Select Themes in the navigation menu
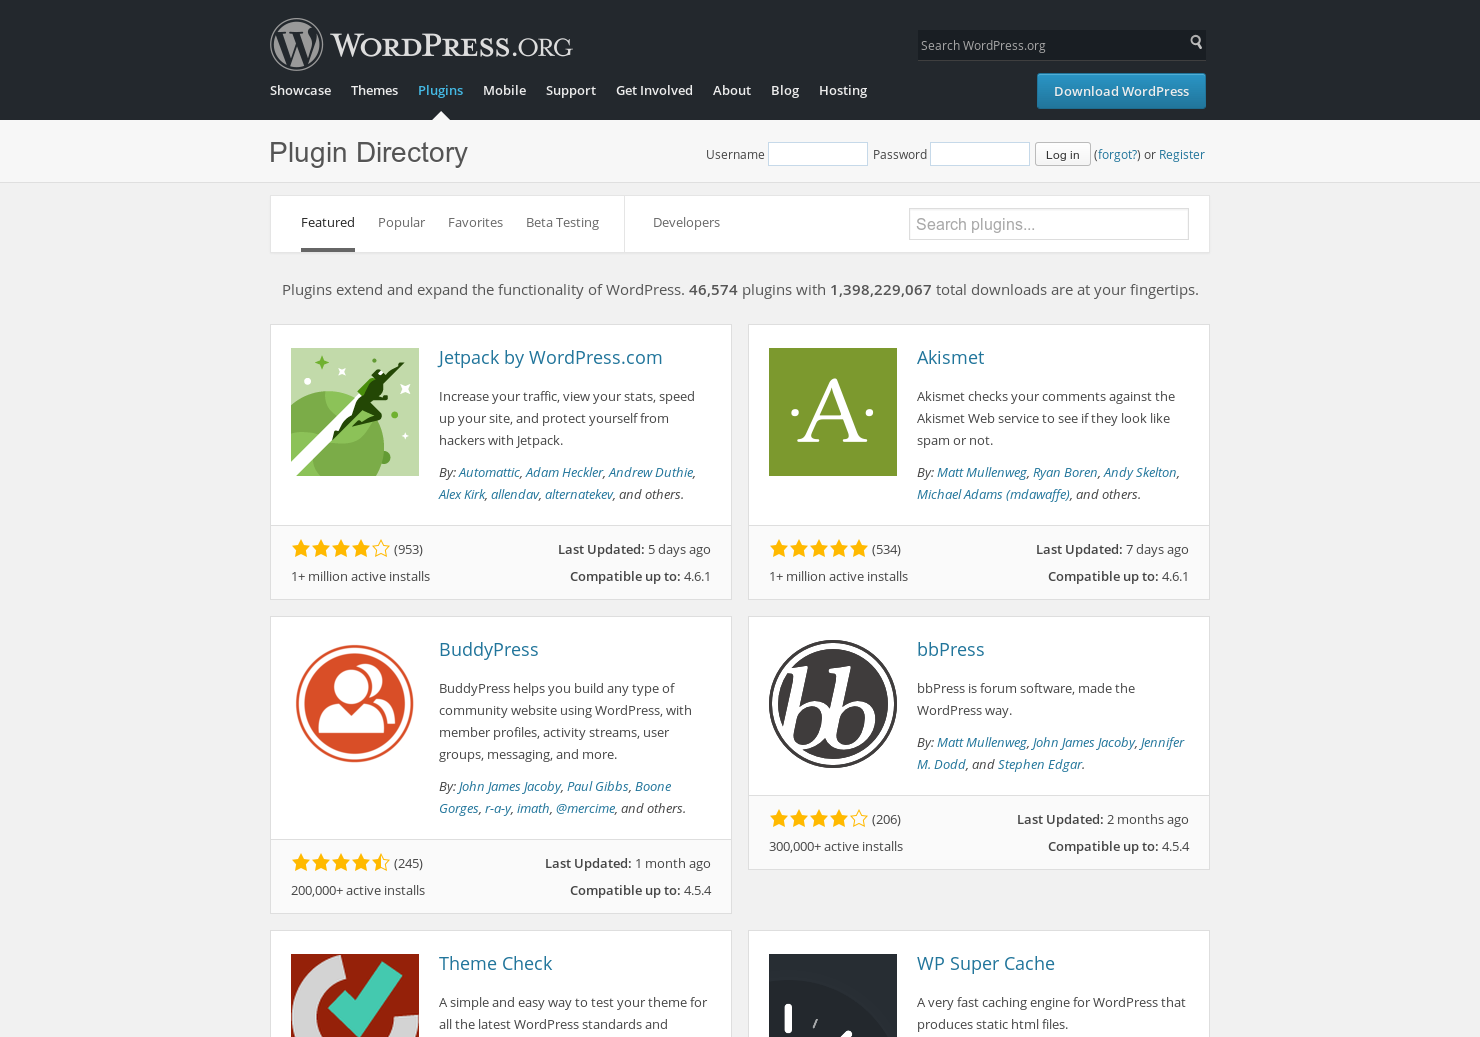The image size is (1480, 1037). click(374, 90)
